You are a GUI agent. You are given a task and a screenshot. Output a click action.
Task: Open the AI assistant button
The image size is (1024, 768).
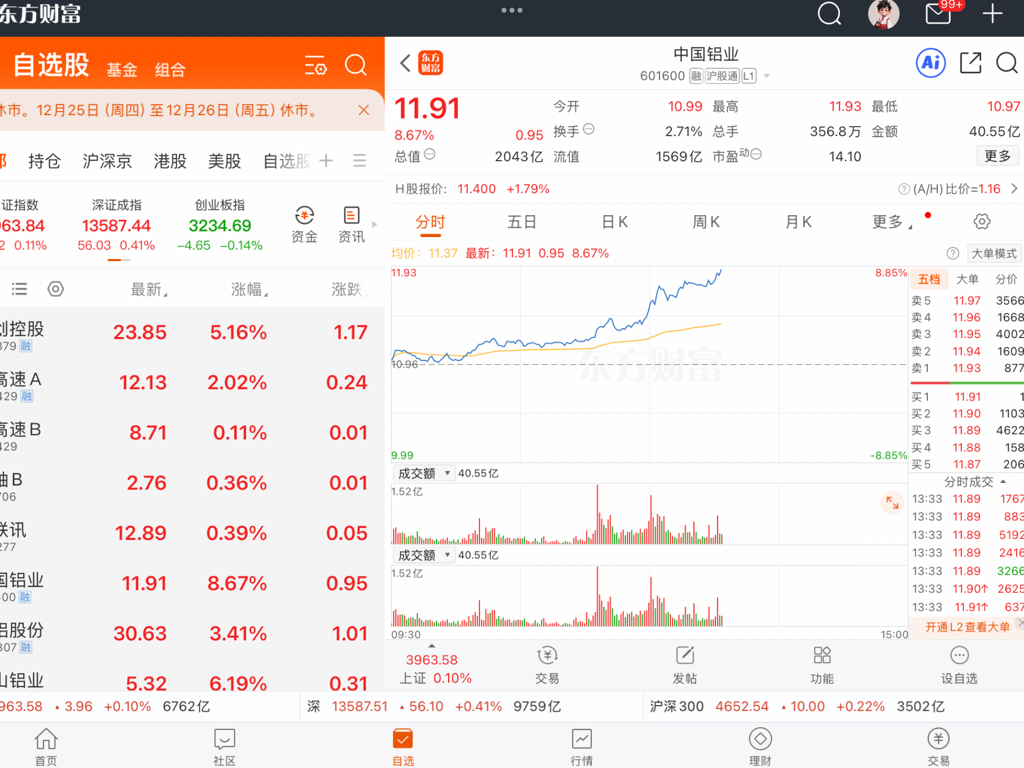pyautogui.click(x=931, y=63)
